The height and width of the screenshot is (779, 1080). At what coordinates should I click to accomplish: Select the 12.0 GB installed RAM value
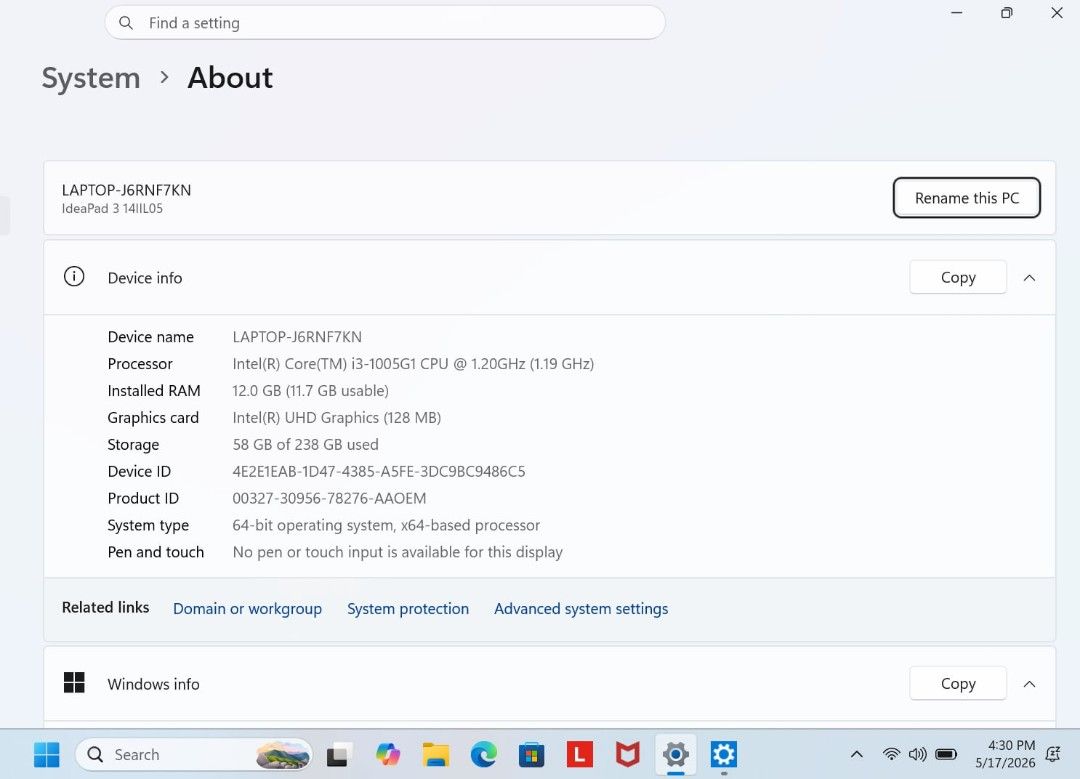point(311,391)
